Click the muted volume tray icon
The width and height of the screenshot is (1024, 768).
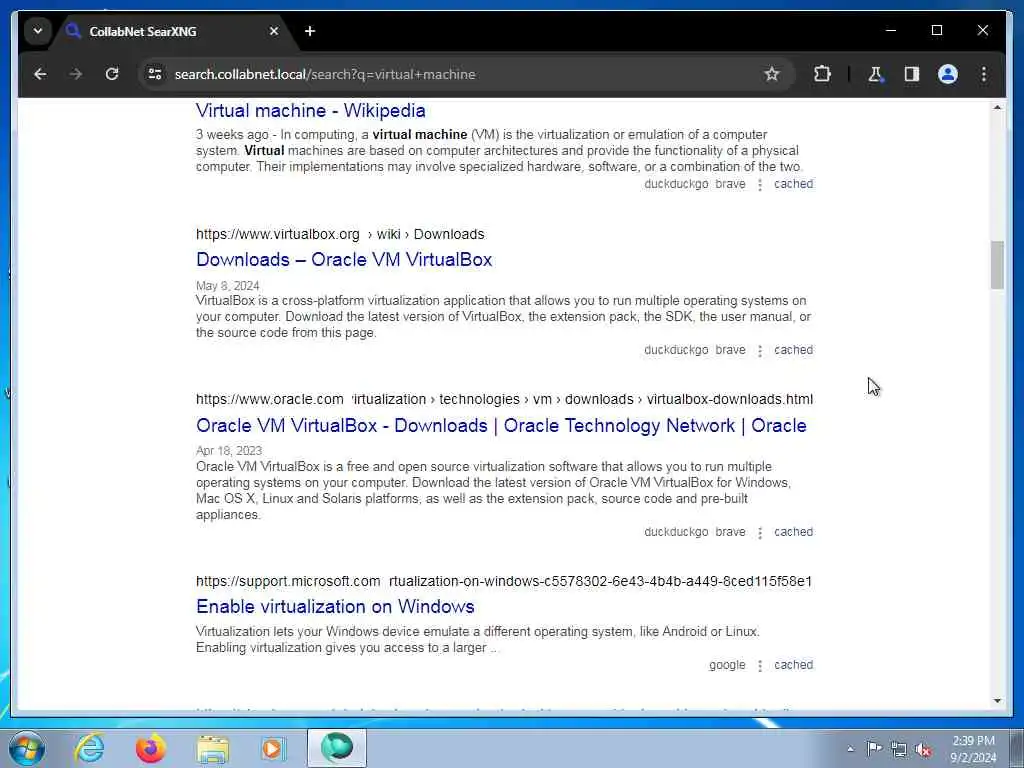coord(923,749)
